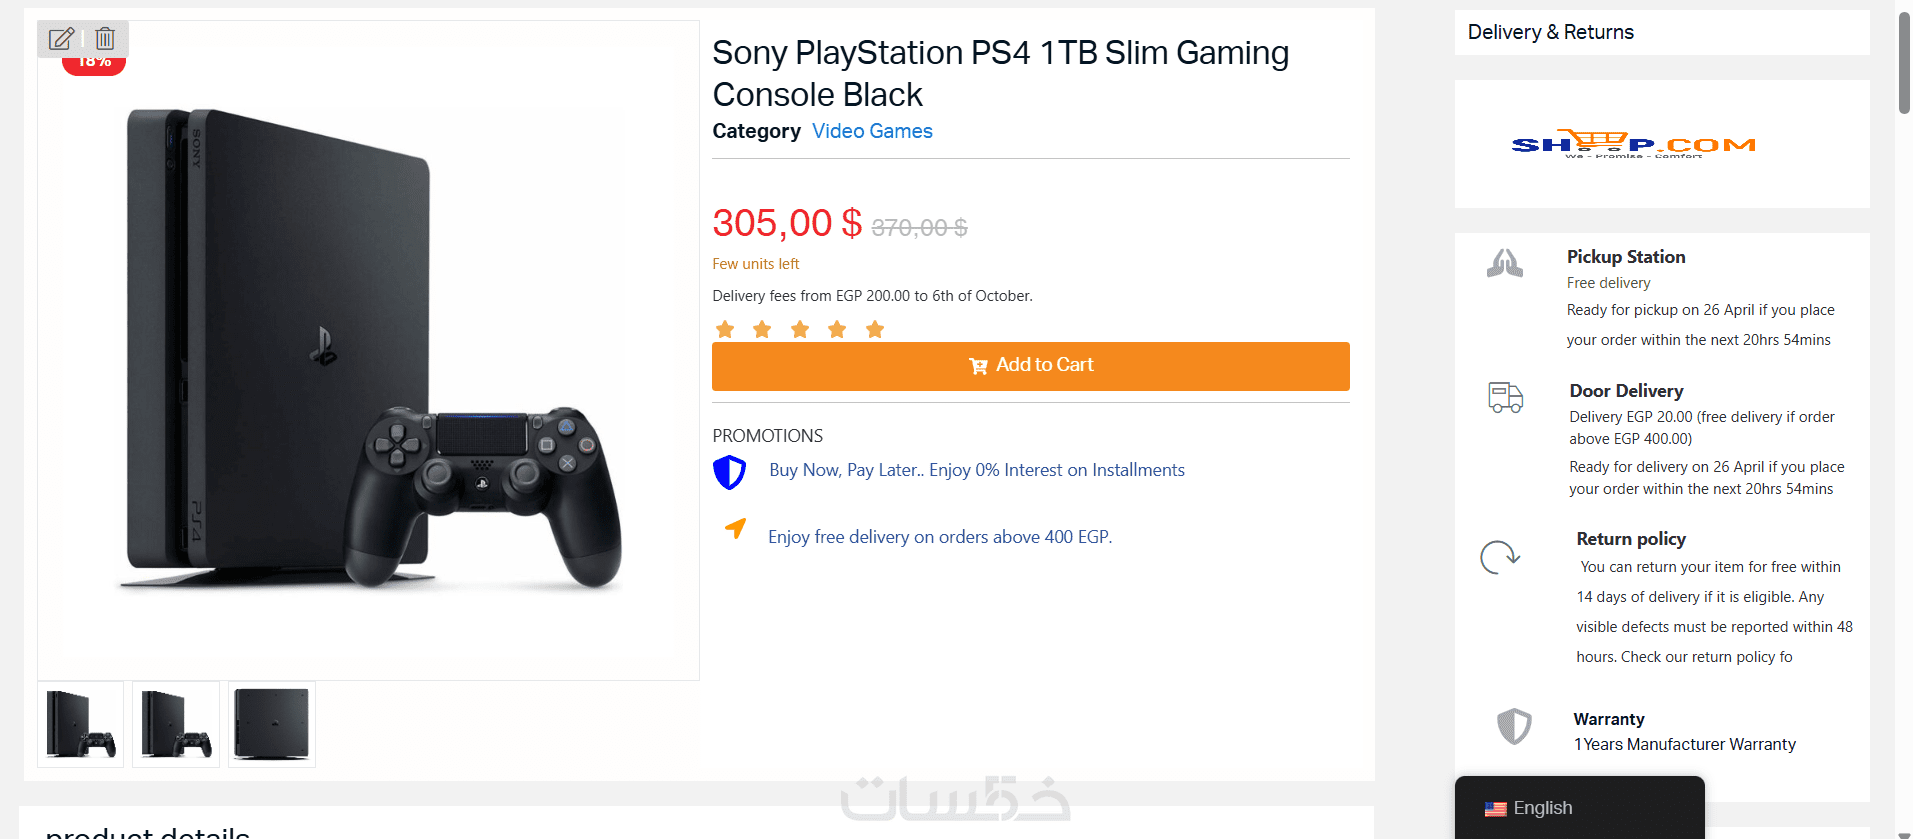Click the Warranty shield icon

(1514, 726)
